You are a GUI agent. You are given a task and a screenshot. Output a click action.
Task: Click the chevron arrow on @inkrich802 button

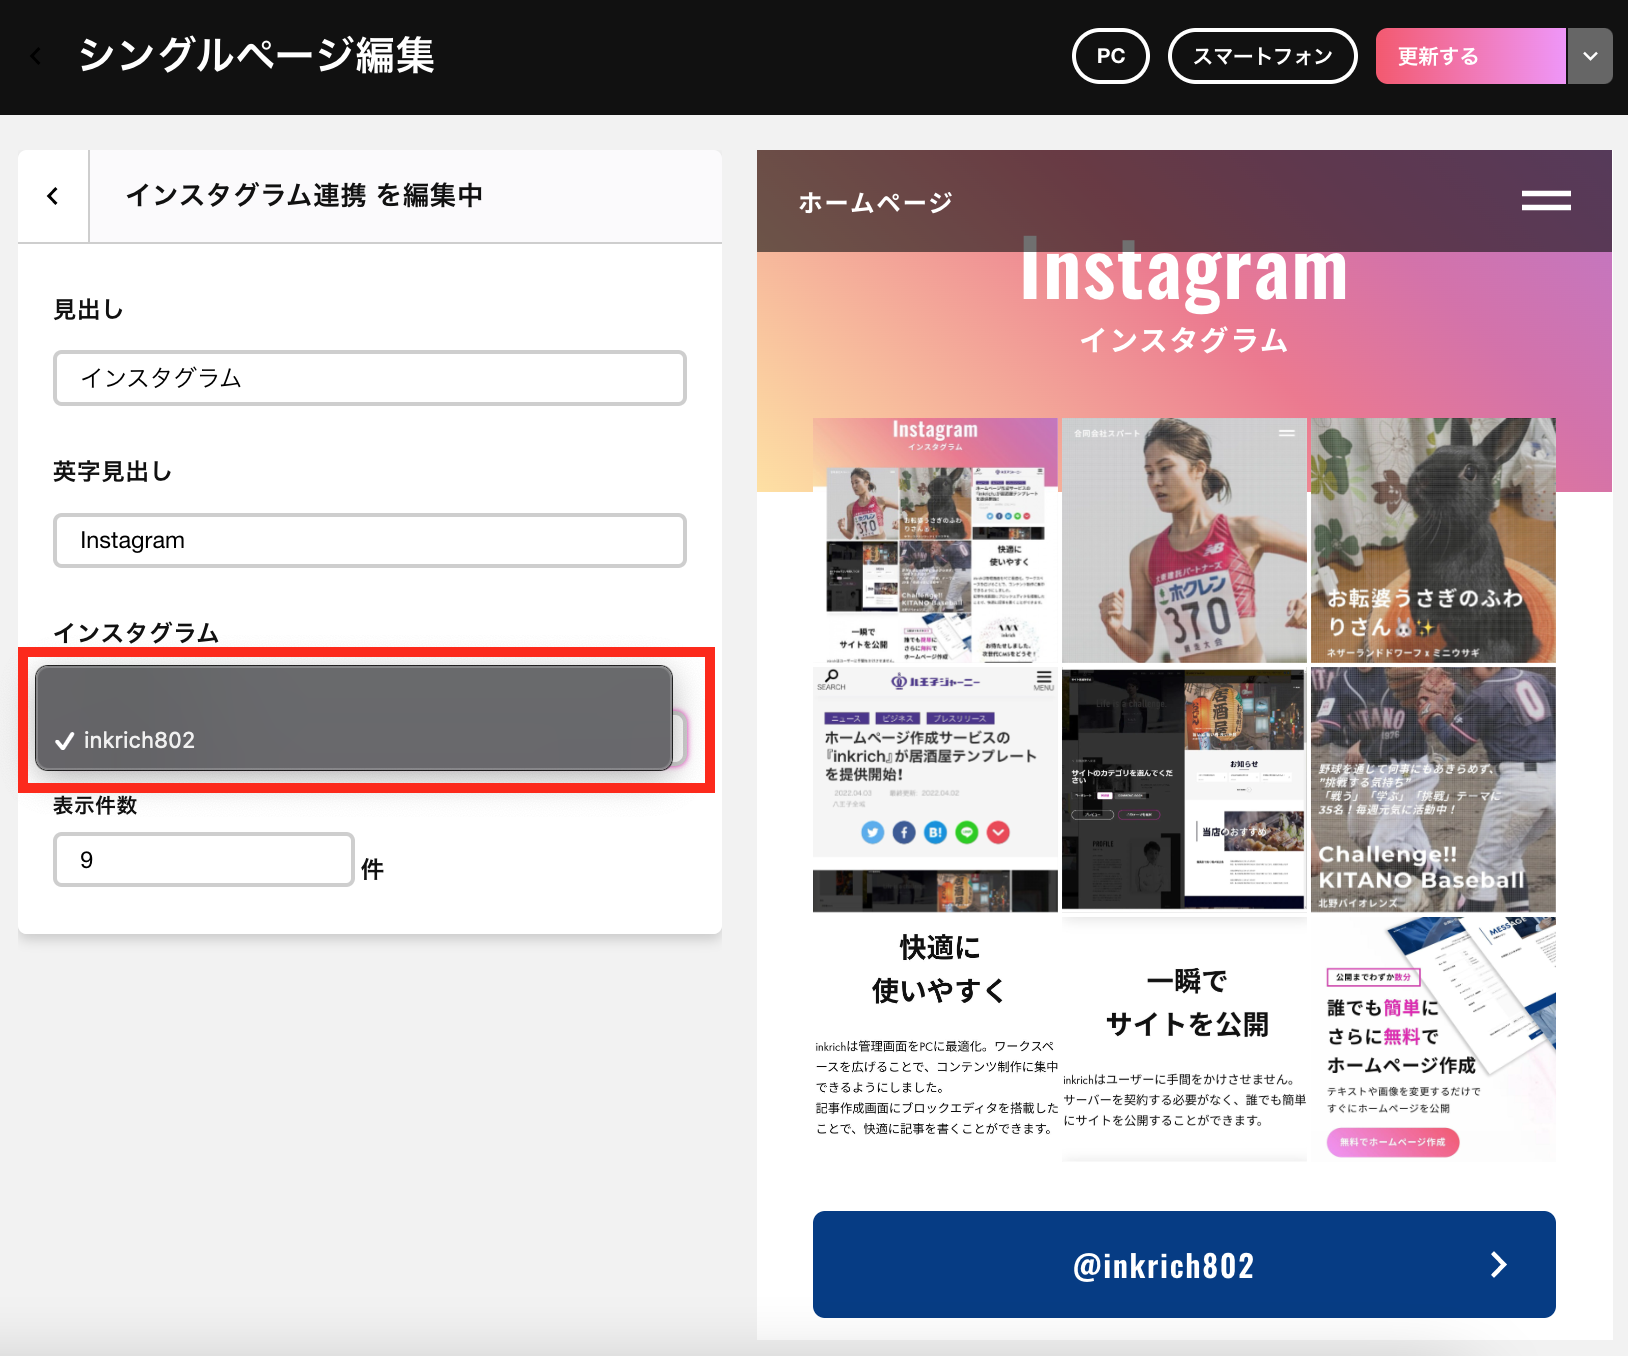pyautogui.click(x=1498, y=1265)
